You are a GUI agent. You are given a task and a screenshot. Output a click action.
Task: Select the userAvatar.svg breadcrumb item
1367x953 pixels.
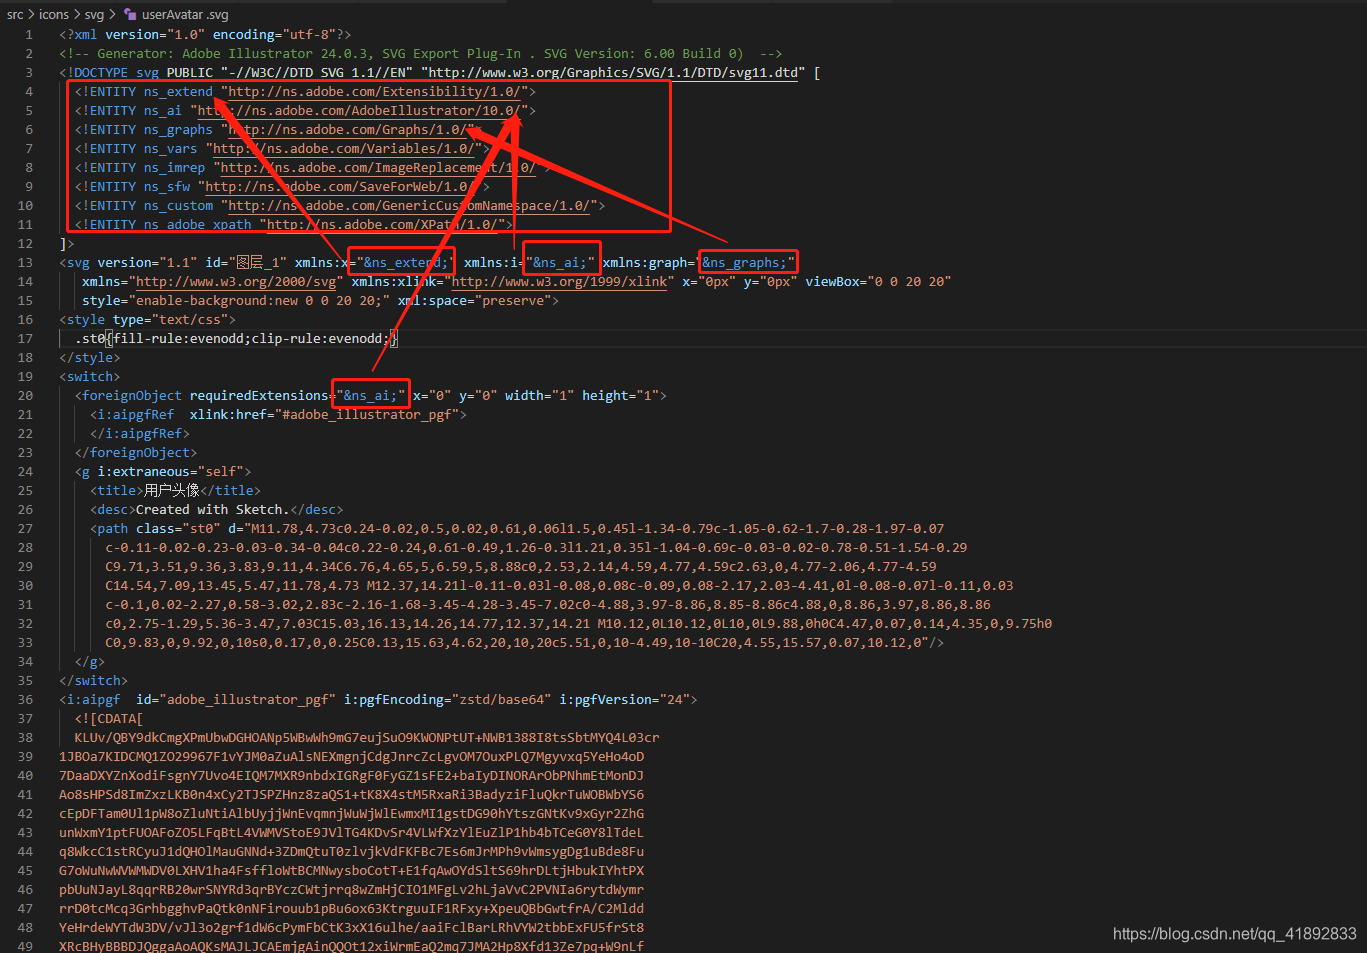(x=185, y=15)
